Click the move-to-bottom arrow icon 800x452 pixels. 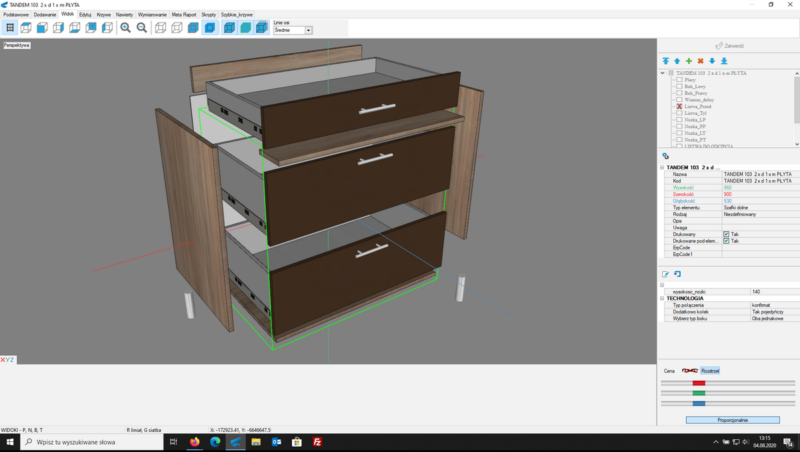pyautogui.click(x=724, y=61)
